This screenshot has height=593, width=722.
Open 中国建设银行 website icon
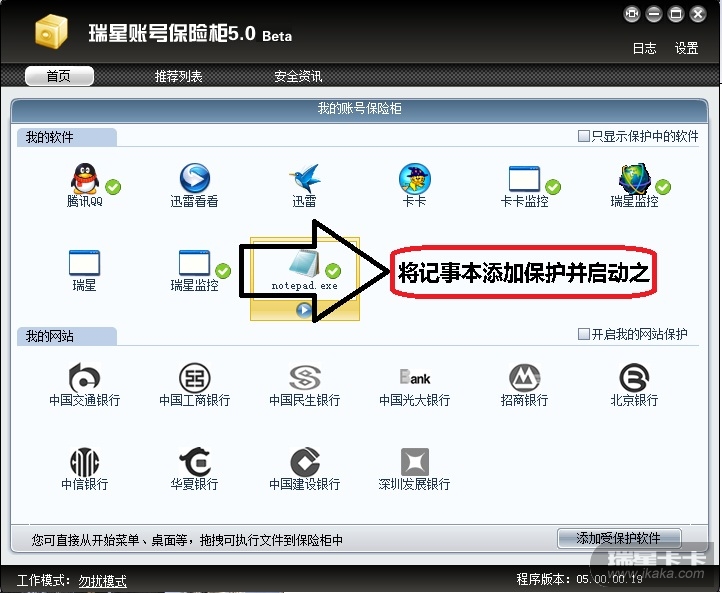[x=304, y=462]
